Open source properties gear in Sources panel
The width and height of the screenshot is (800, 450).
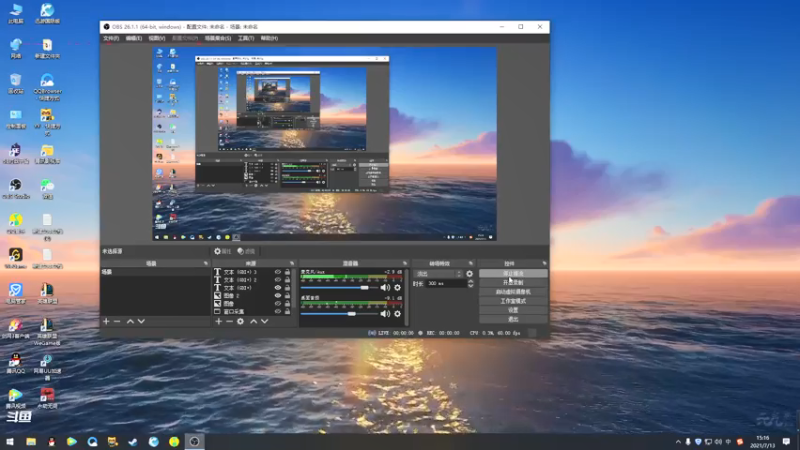tap(241, 321)
